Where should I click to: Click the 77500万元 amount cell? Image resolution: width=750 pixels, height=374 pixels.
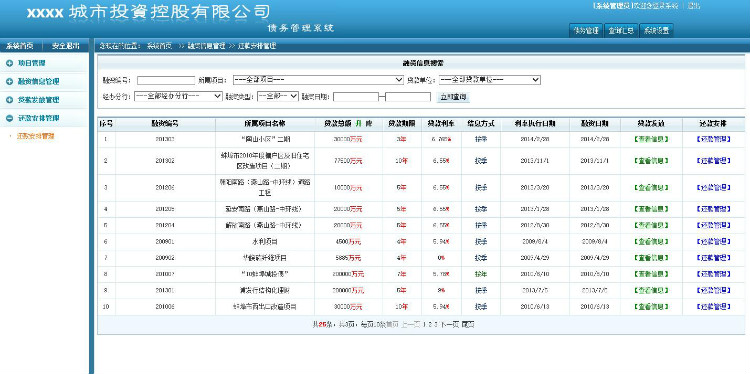[x=348, y=161]
